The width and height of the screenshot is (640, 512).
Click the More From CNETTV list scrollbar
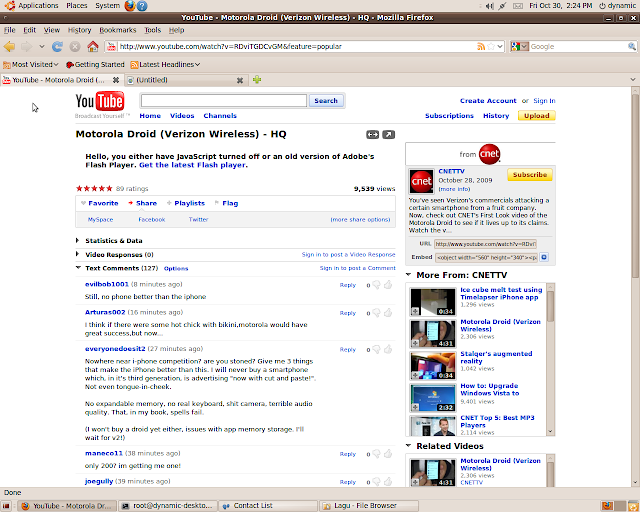[550, 306]
